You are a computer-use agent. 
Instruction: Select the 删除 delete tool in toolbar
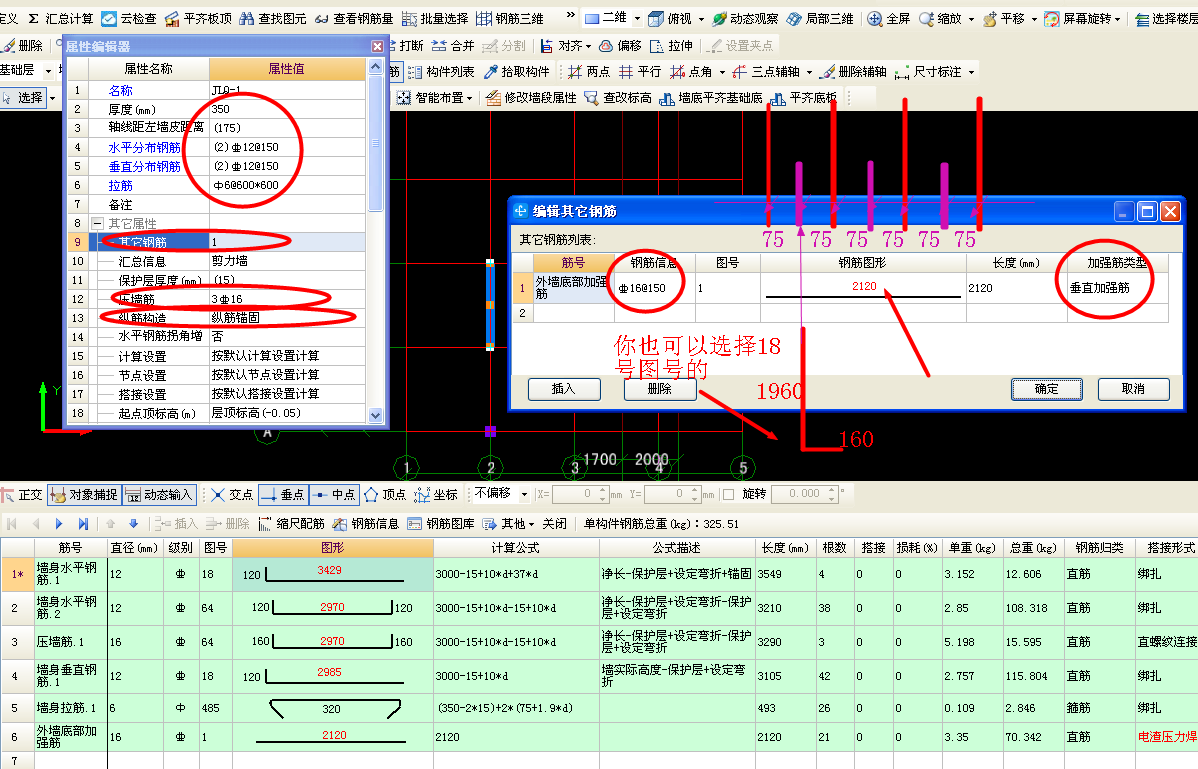pos(23,46)
